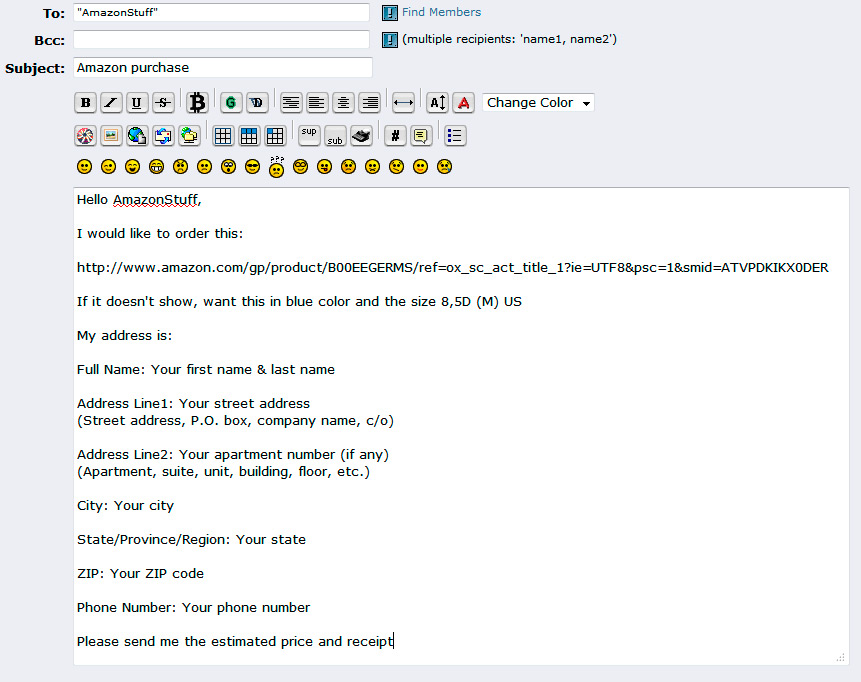
Task: Insert a table with plain grid icon
Action: (223, 136)
